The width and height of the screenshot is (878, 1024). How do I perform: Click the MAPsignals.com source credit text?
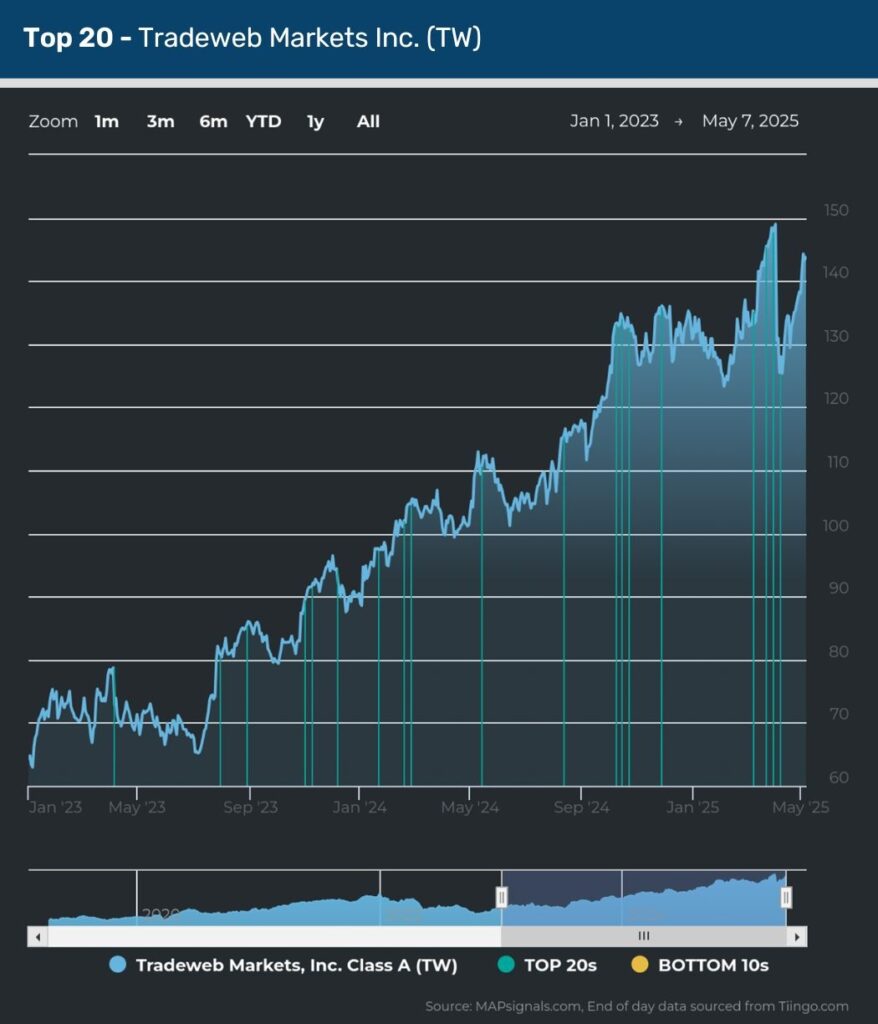point(637,1006)
